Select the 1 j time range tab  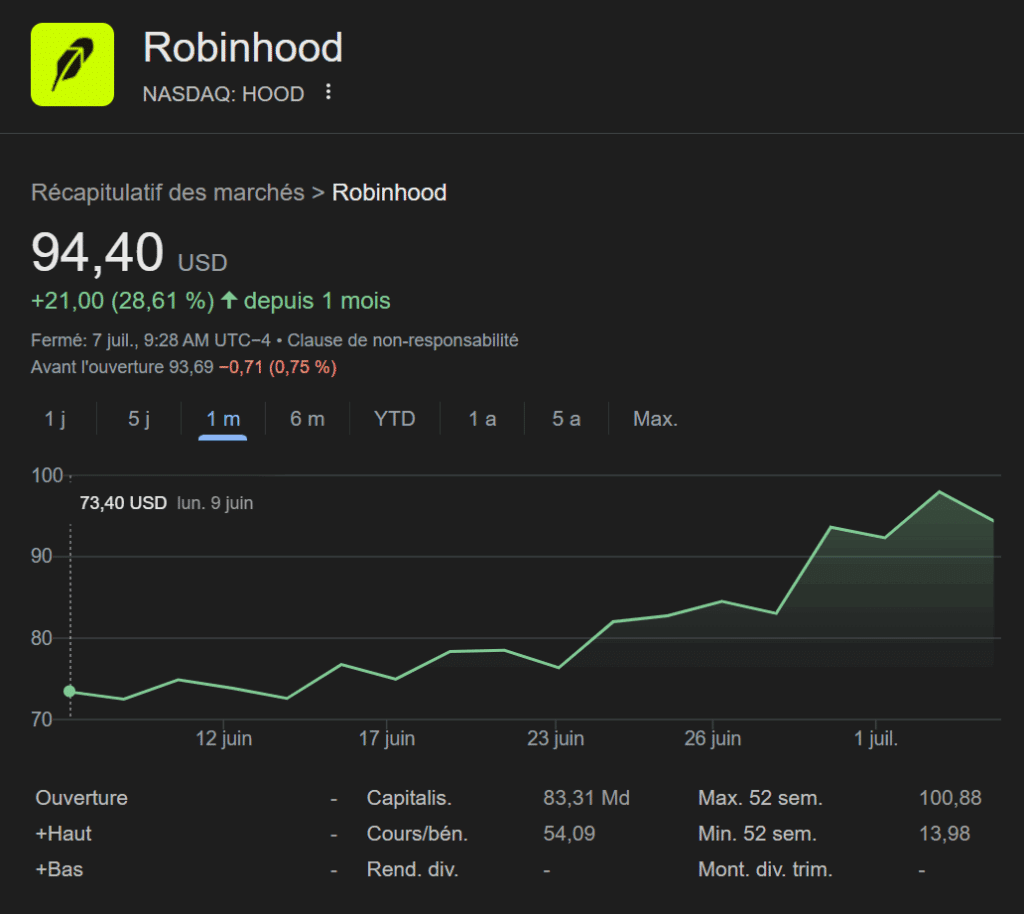click(x=55, y=418)
